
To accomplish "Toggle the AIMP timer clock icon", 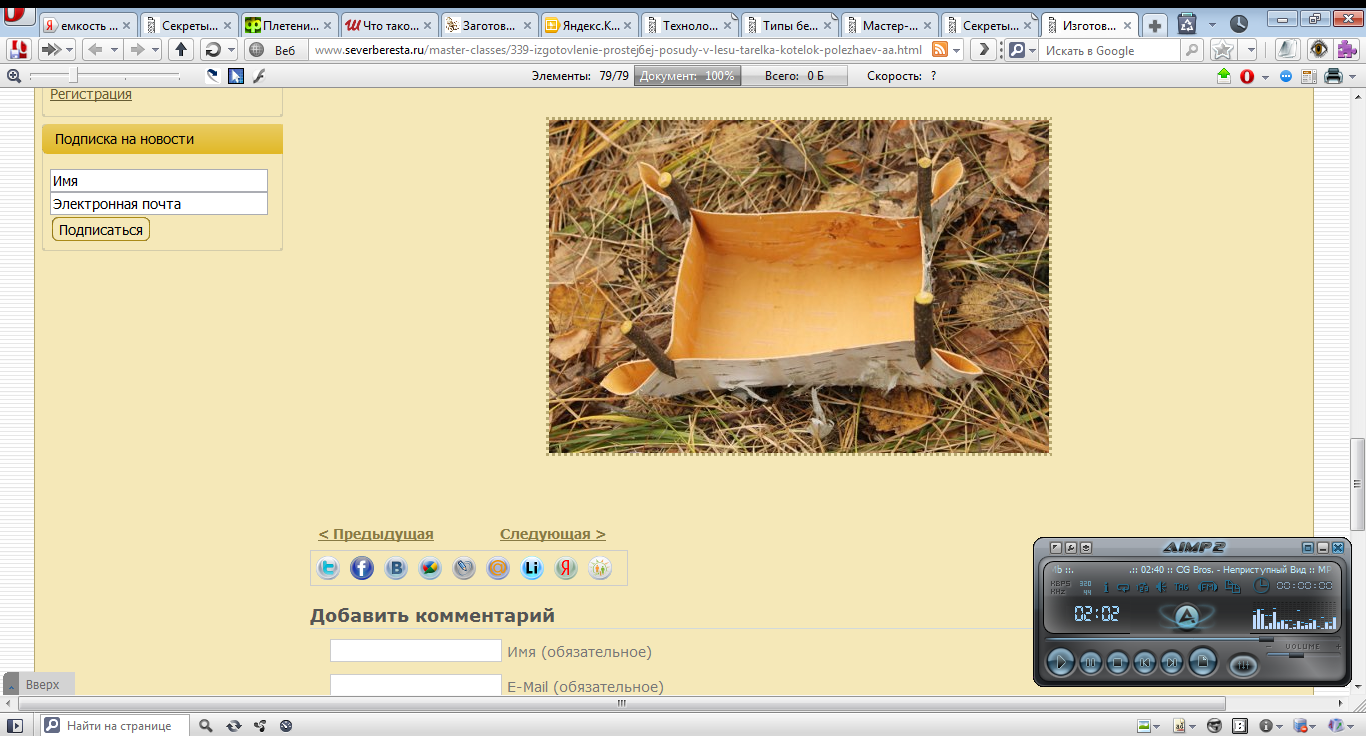I will tap(1261, 585).
